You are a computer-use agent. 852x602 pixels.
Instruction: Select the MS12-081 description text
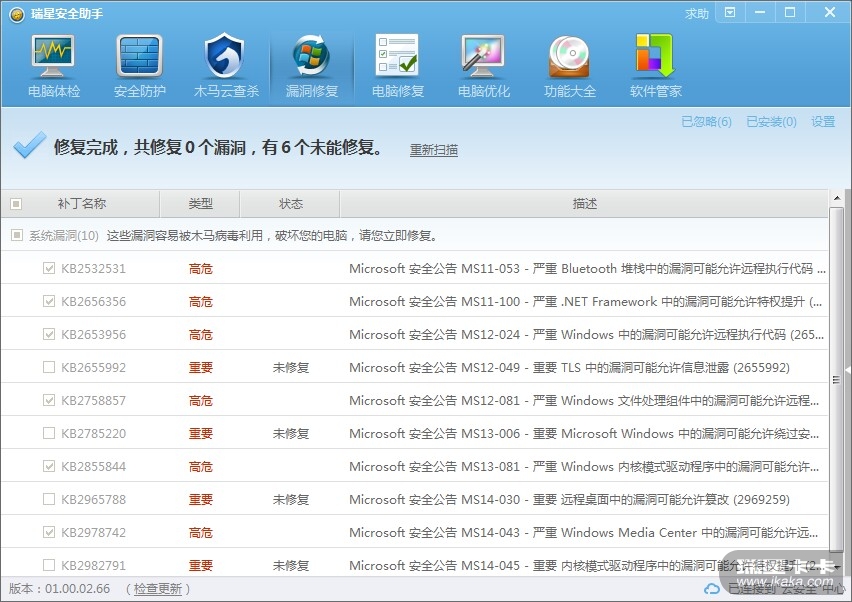[584, 401]
